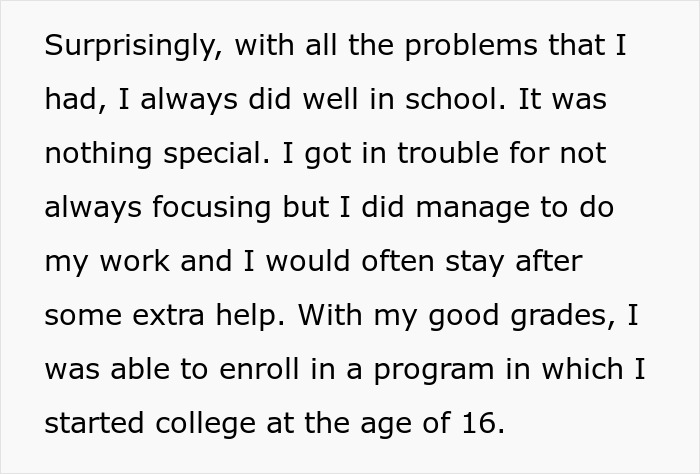Click on the word "started"
This screenshot has width=700, height=474.
94,423
